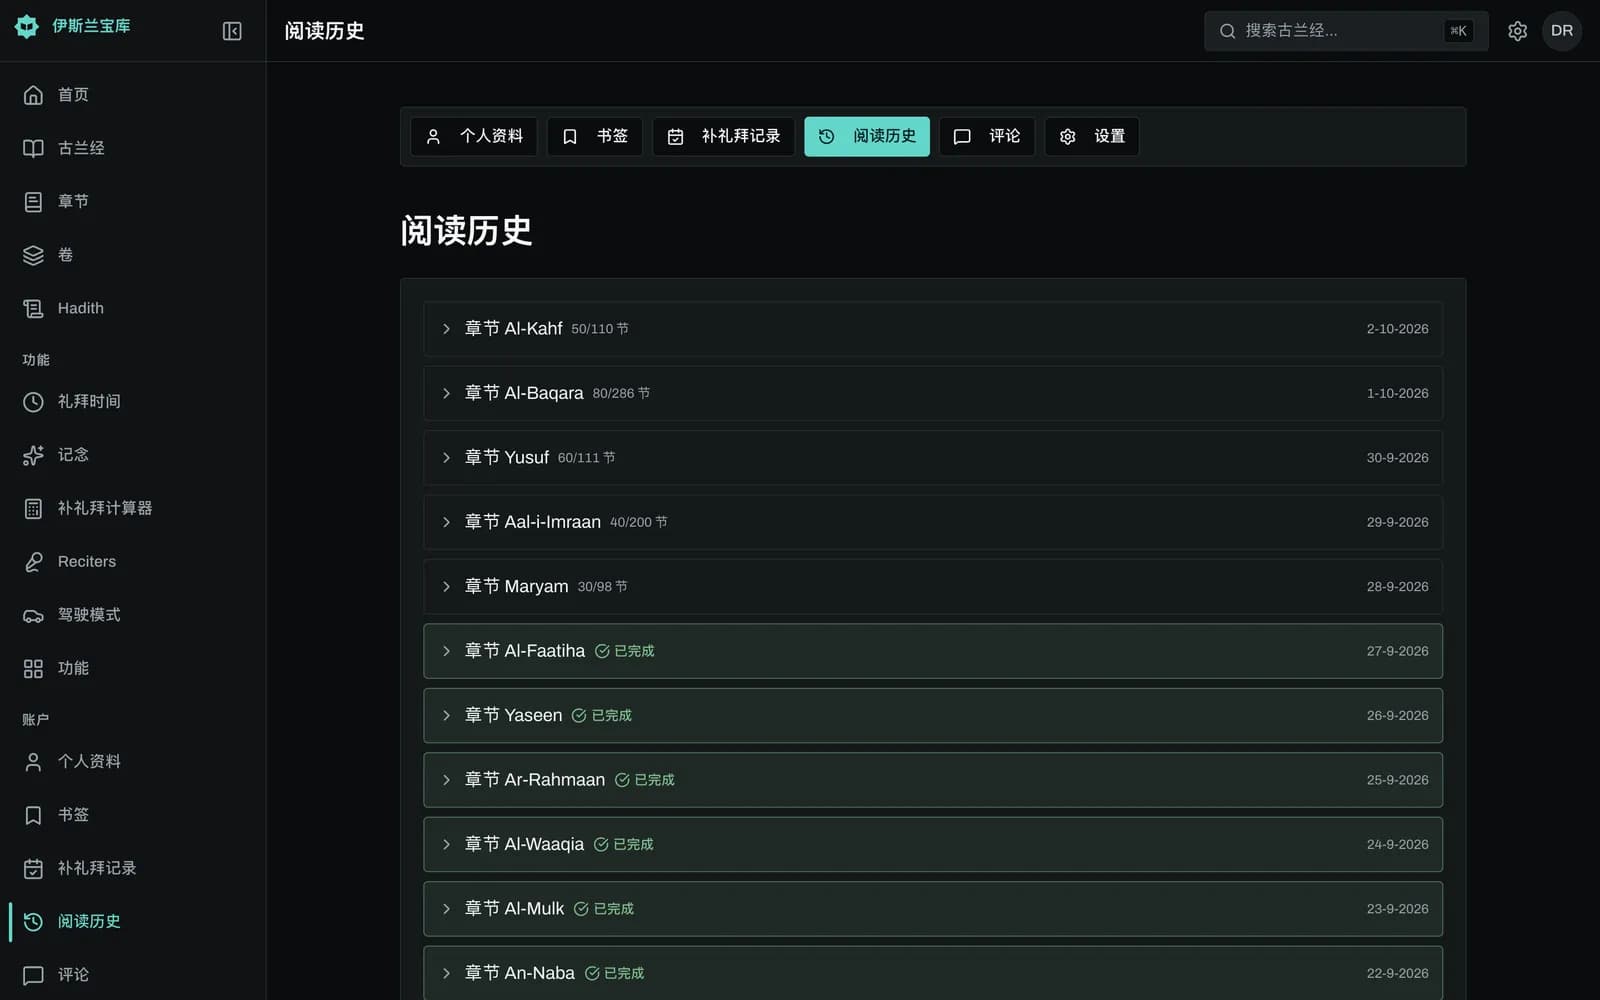The width and height of the screenshot is (1600, 1000).
Task: Expand the Al-Kahf chapter row
Action: (x=933, y=329)
